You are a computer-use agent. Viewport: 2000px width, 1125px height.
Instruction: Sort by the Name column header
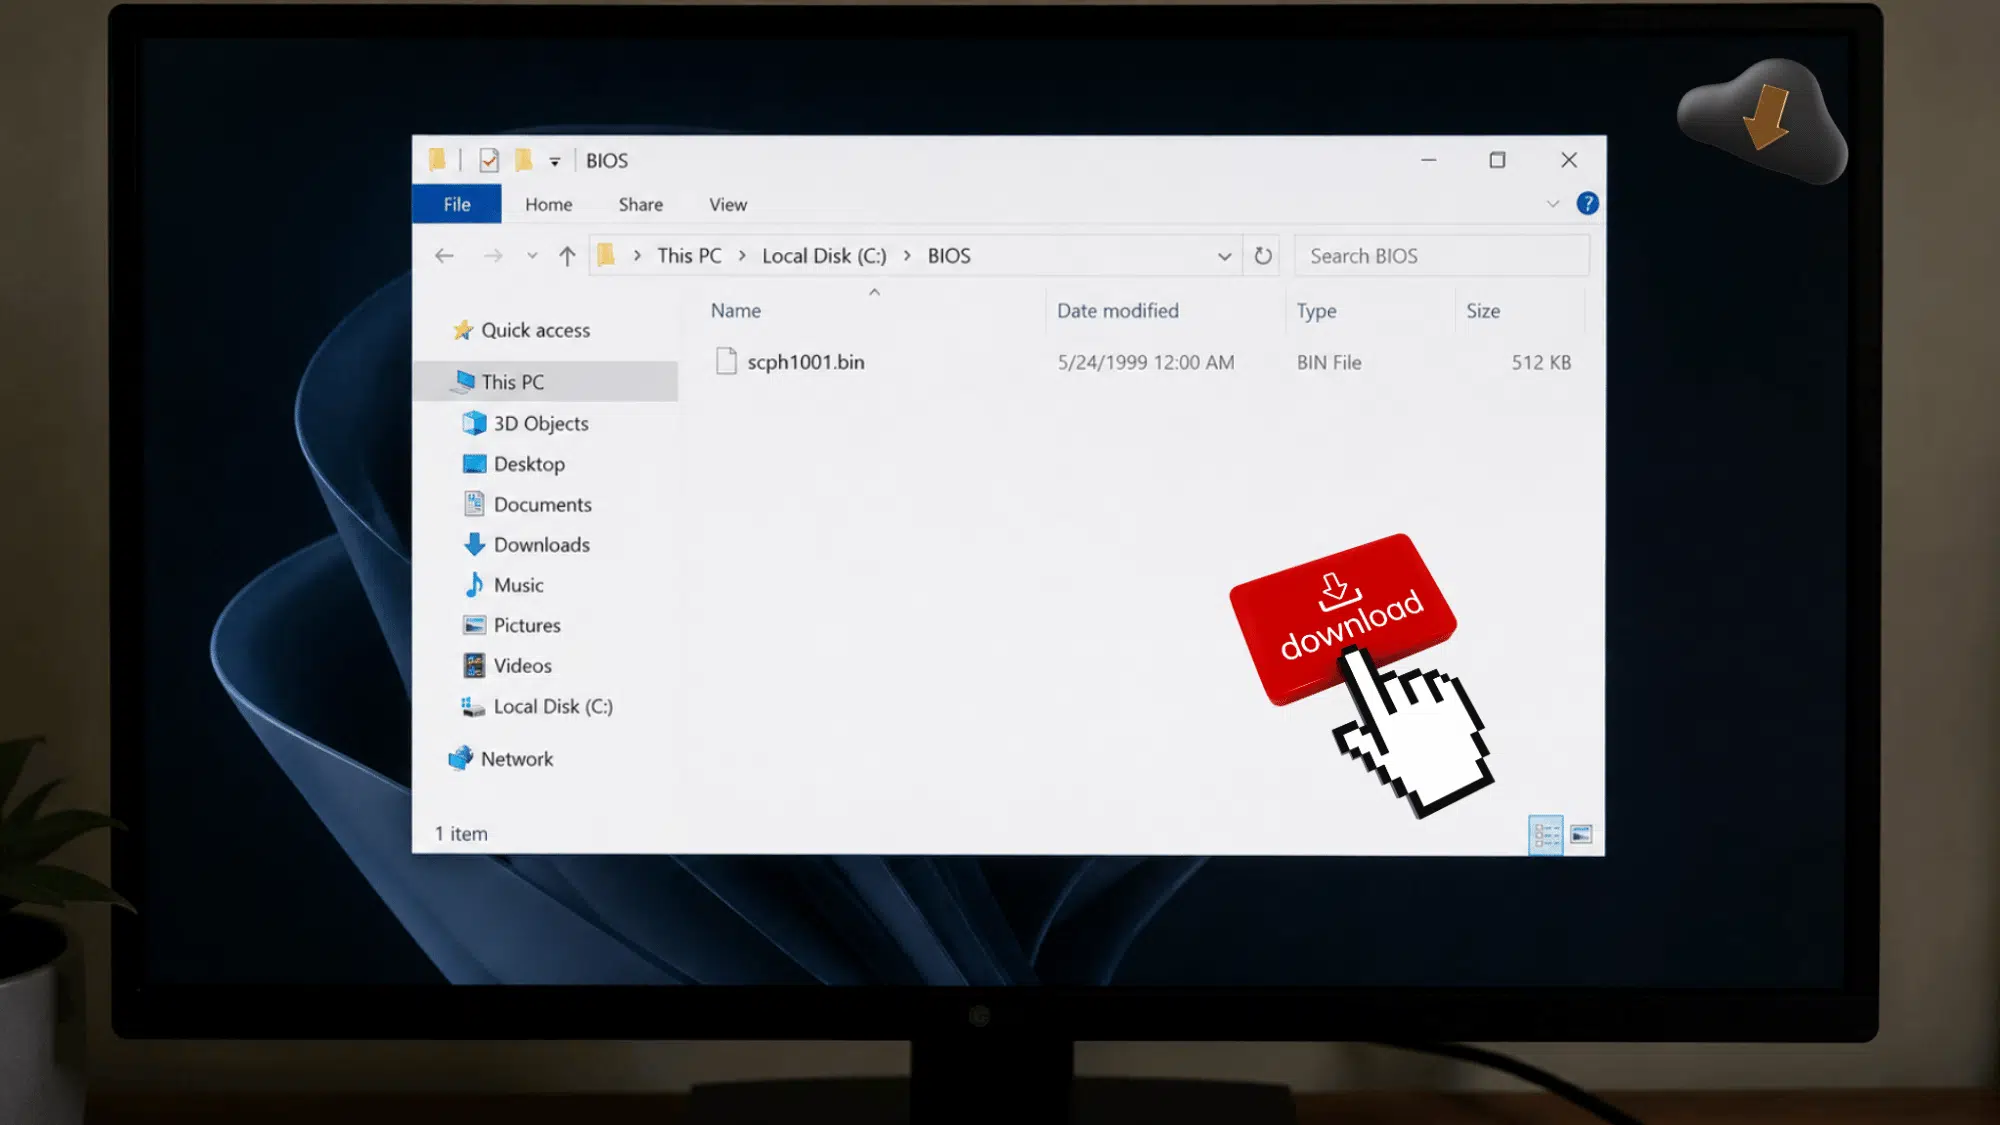(736, 311)
